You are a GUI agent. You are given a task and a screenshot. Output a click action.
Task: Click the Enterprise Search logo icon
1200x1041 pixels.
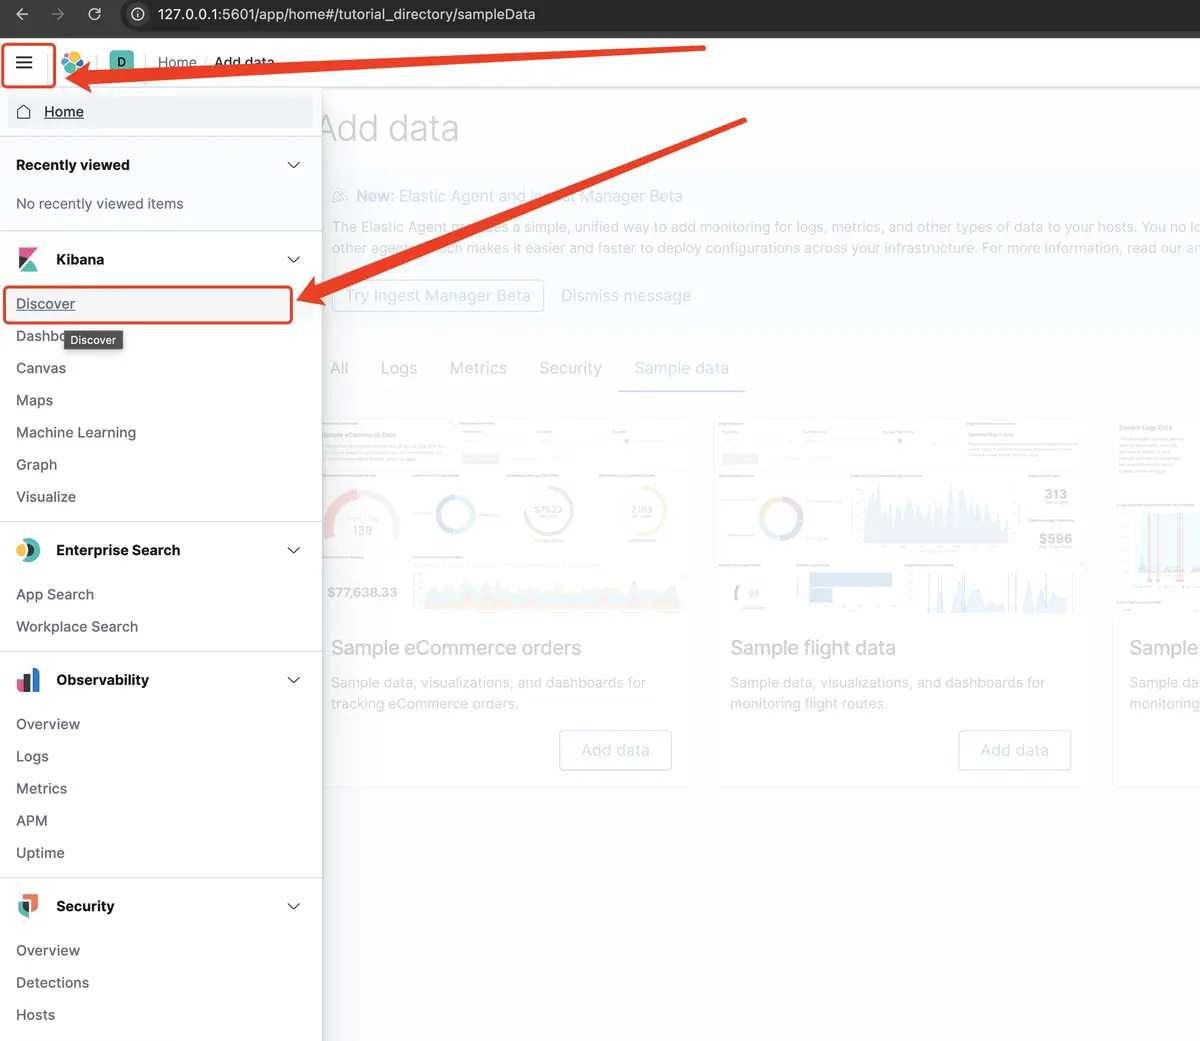pos(28,550)
